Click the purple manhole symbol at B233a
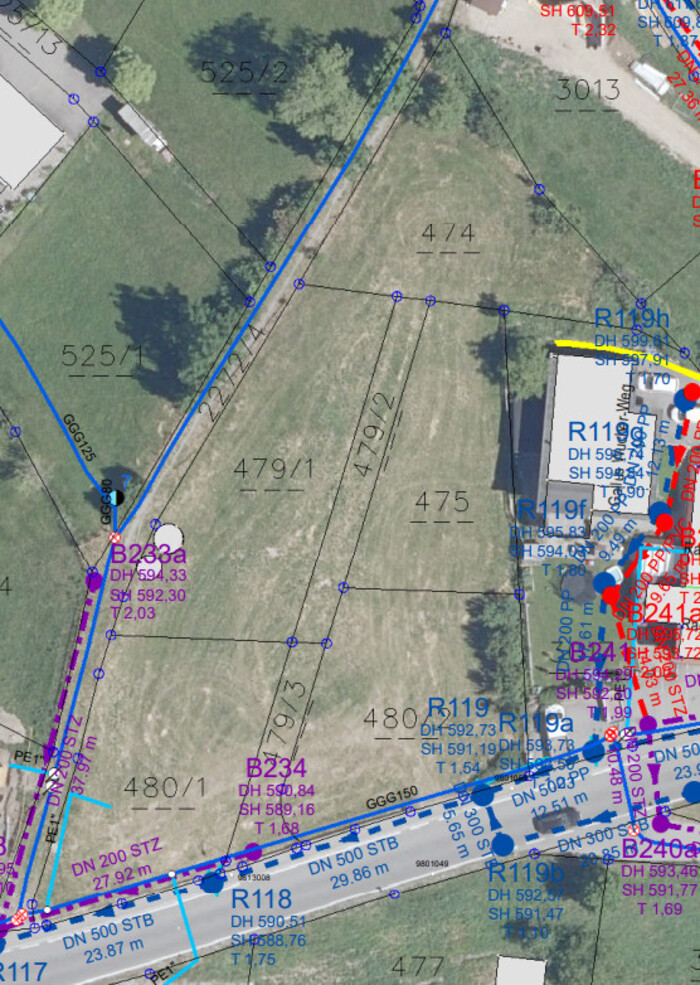 (94, 580)
